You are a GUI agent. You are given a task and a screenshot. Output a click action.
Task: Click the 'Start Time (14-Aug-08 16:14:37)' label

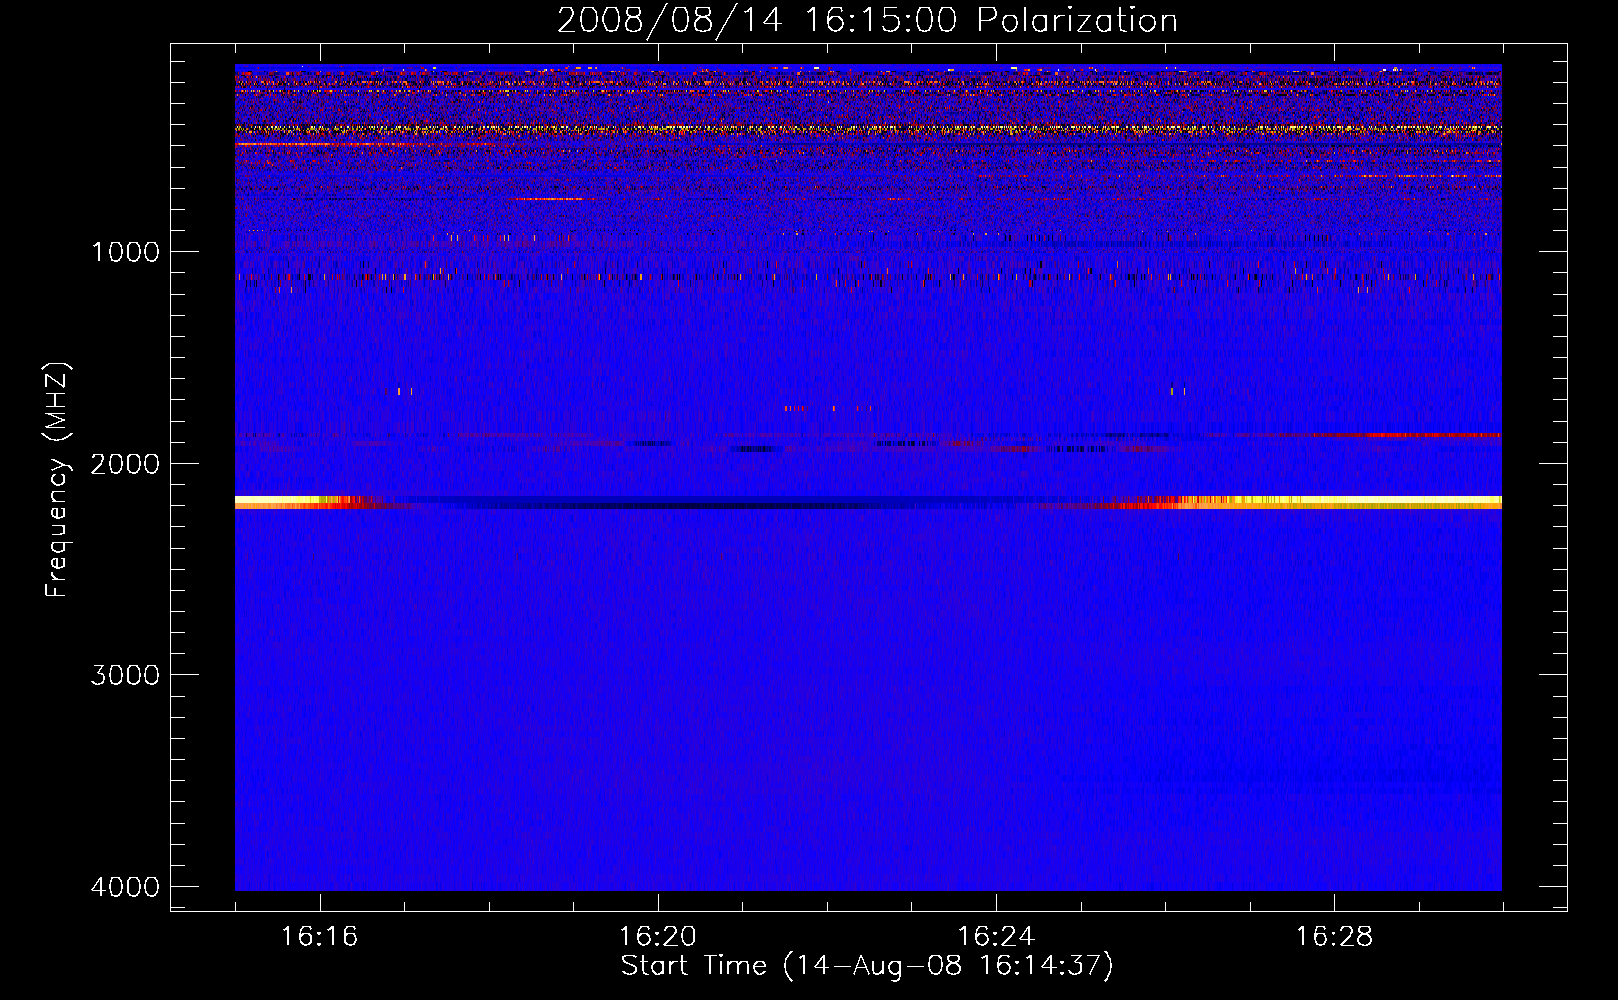click(x=867, y=966)
